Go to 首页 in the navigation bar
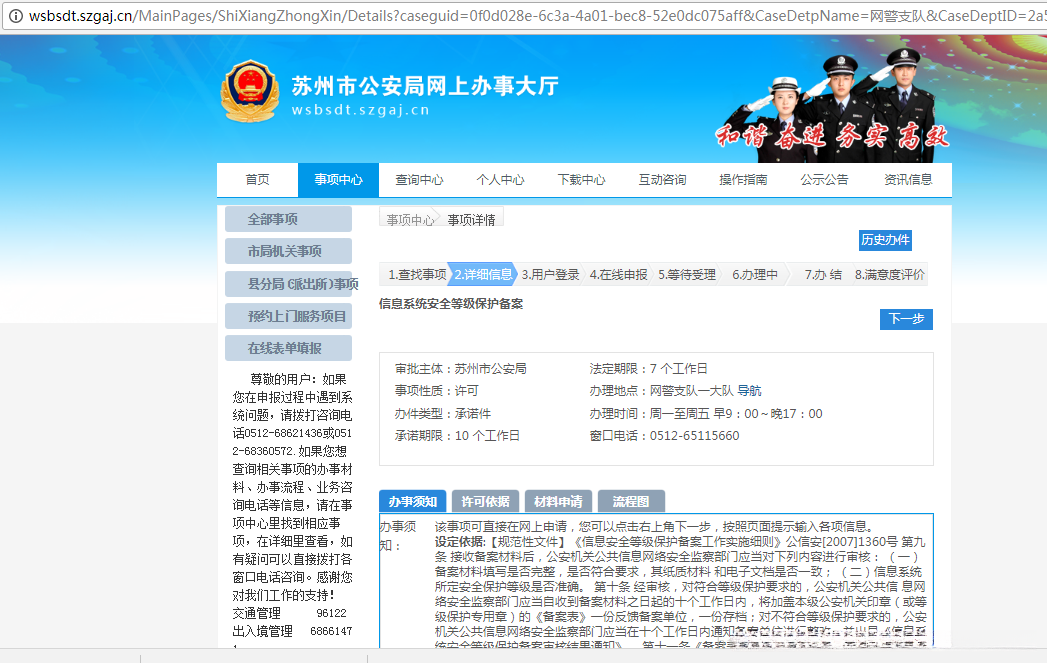This screenshot has width=1047, height=663. click(x=257, y=180)
